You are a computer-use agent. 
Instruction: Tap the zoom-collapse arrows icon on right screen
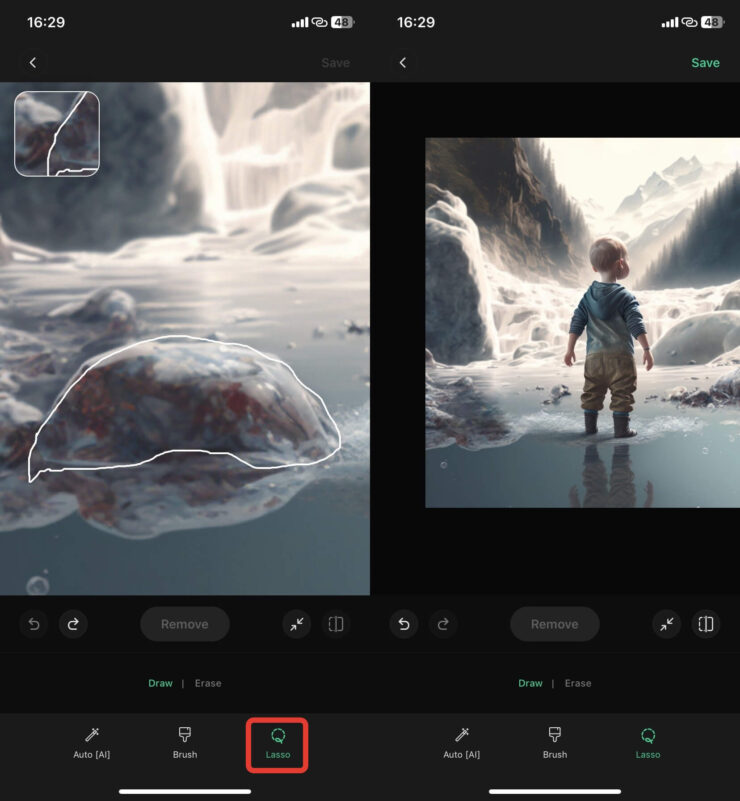click(667, 624)
